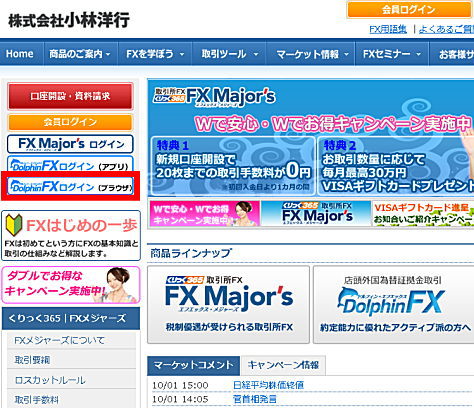This screenshot has height=408, width=474.
Task: Open the ダブルでお得なキャンペーン実施中 banner
Action: tap(71, 285)
